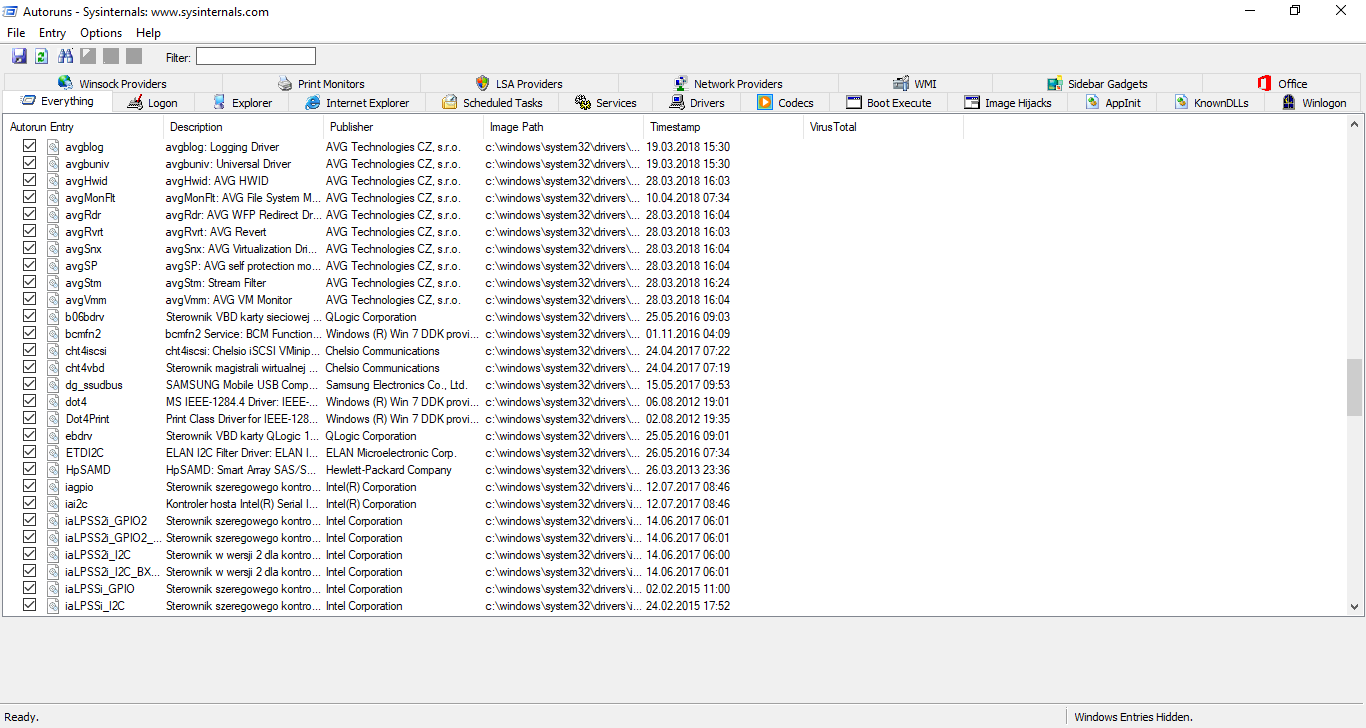This screenshot has width=1366, height=728.
Task: Select the iaLPSS2i_GPIO2 entry name
Action: [x=106, y=521]
